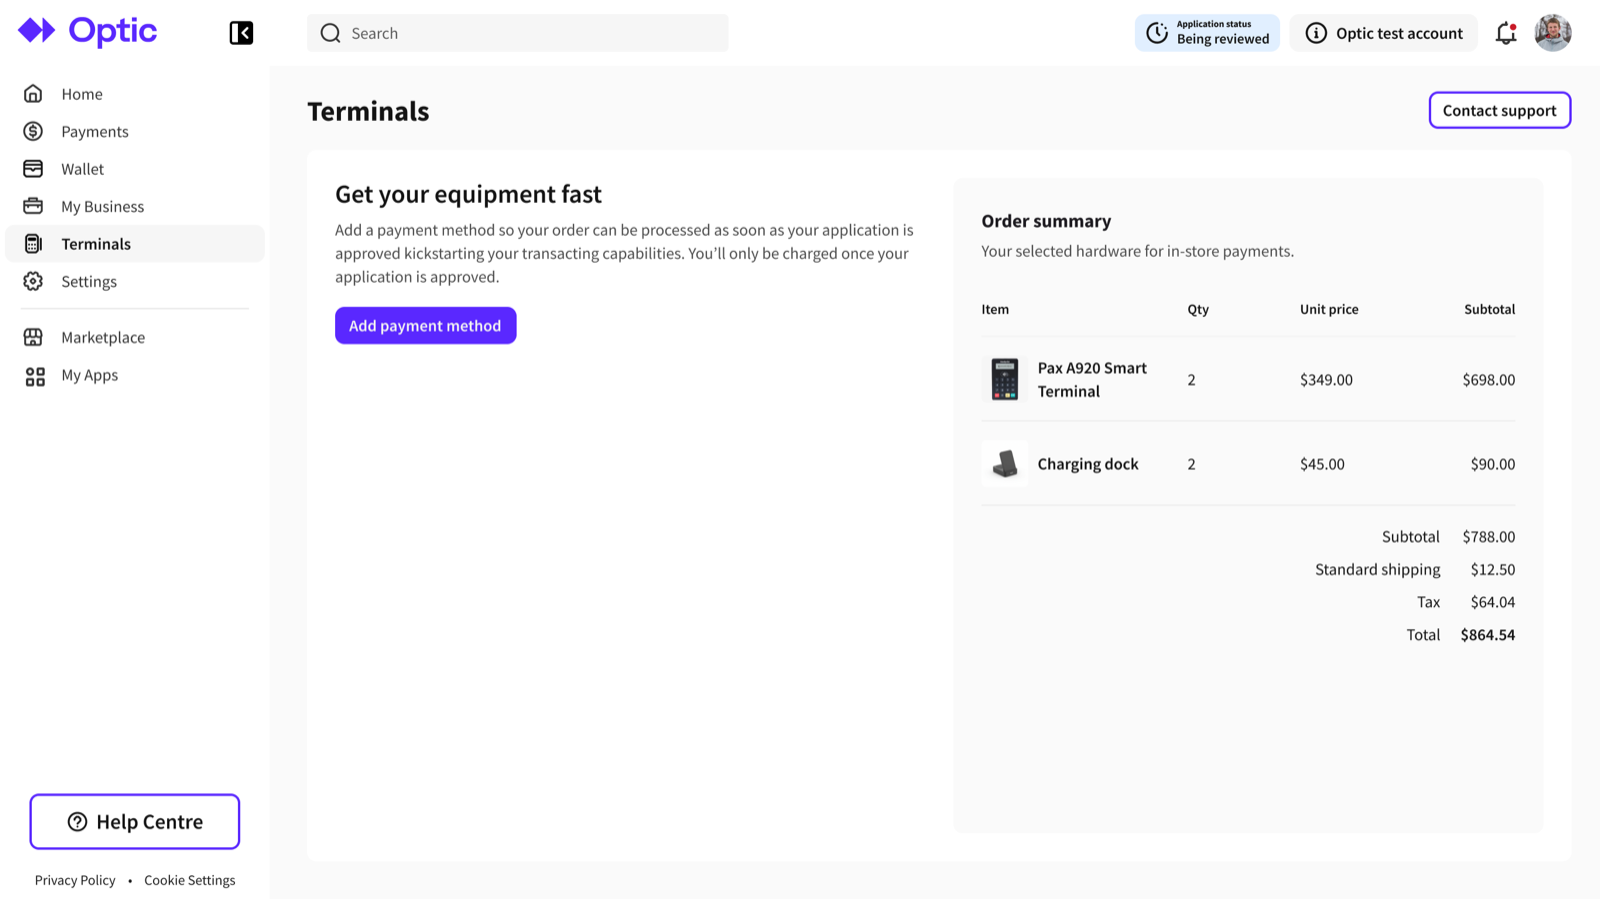1600x899 pixels.
Task: Go to Home in the sidebar
Action: (135, 94)
